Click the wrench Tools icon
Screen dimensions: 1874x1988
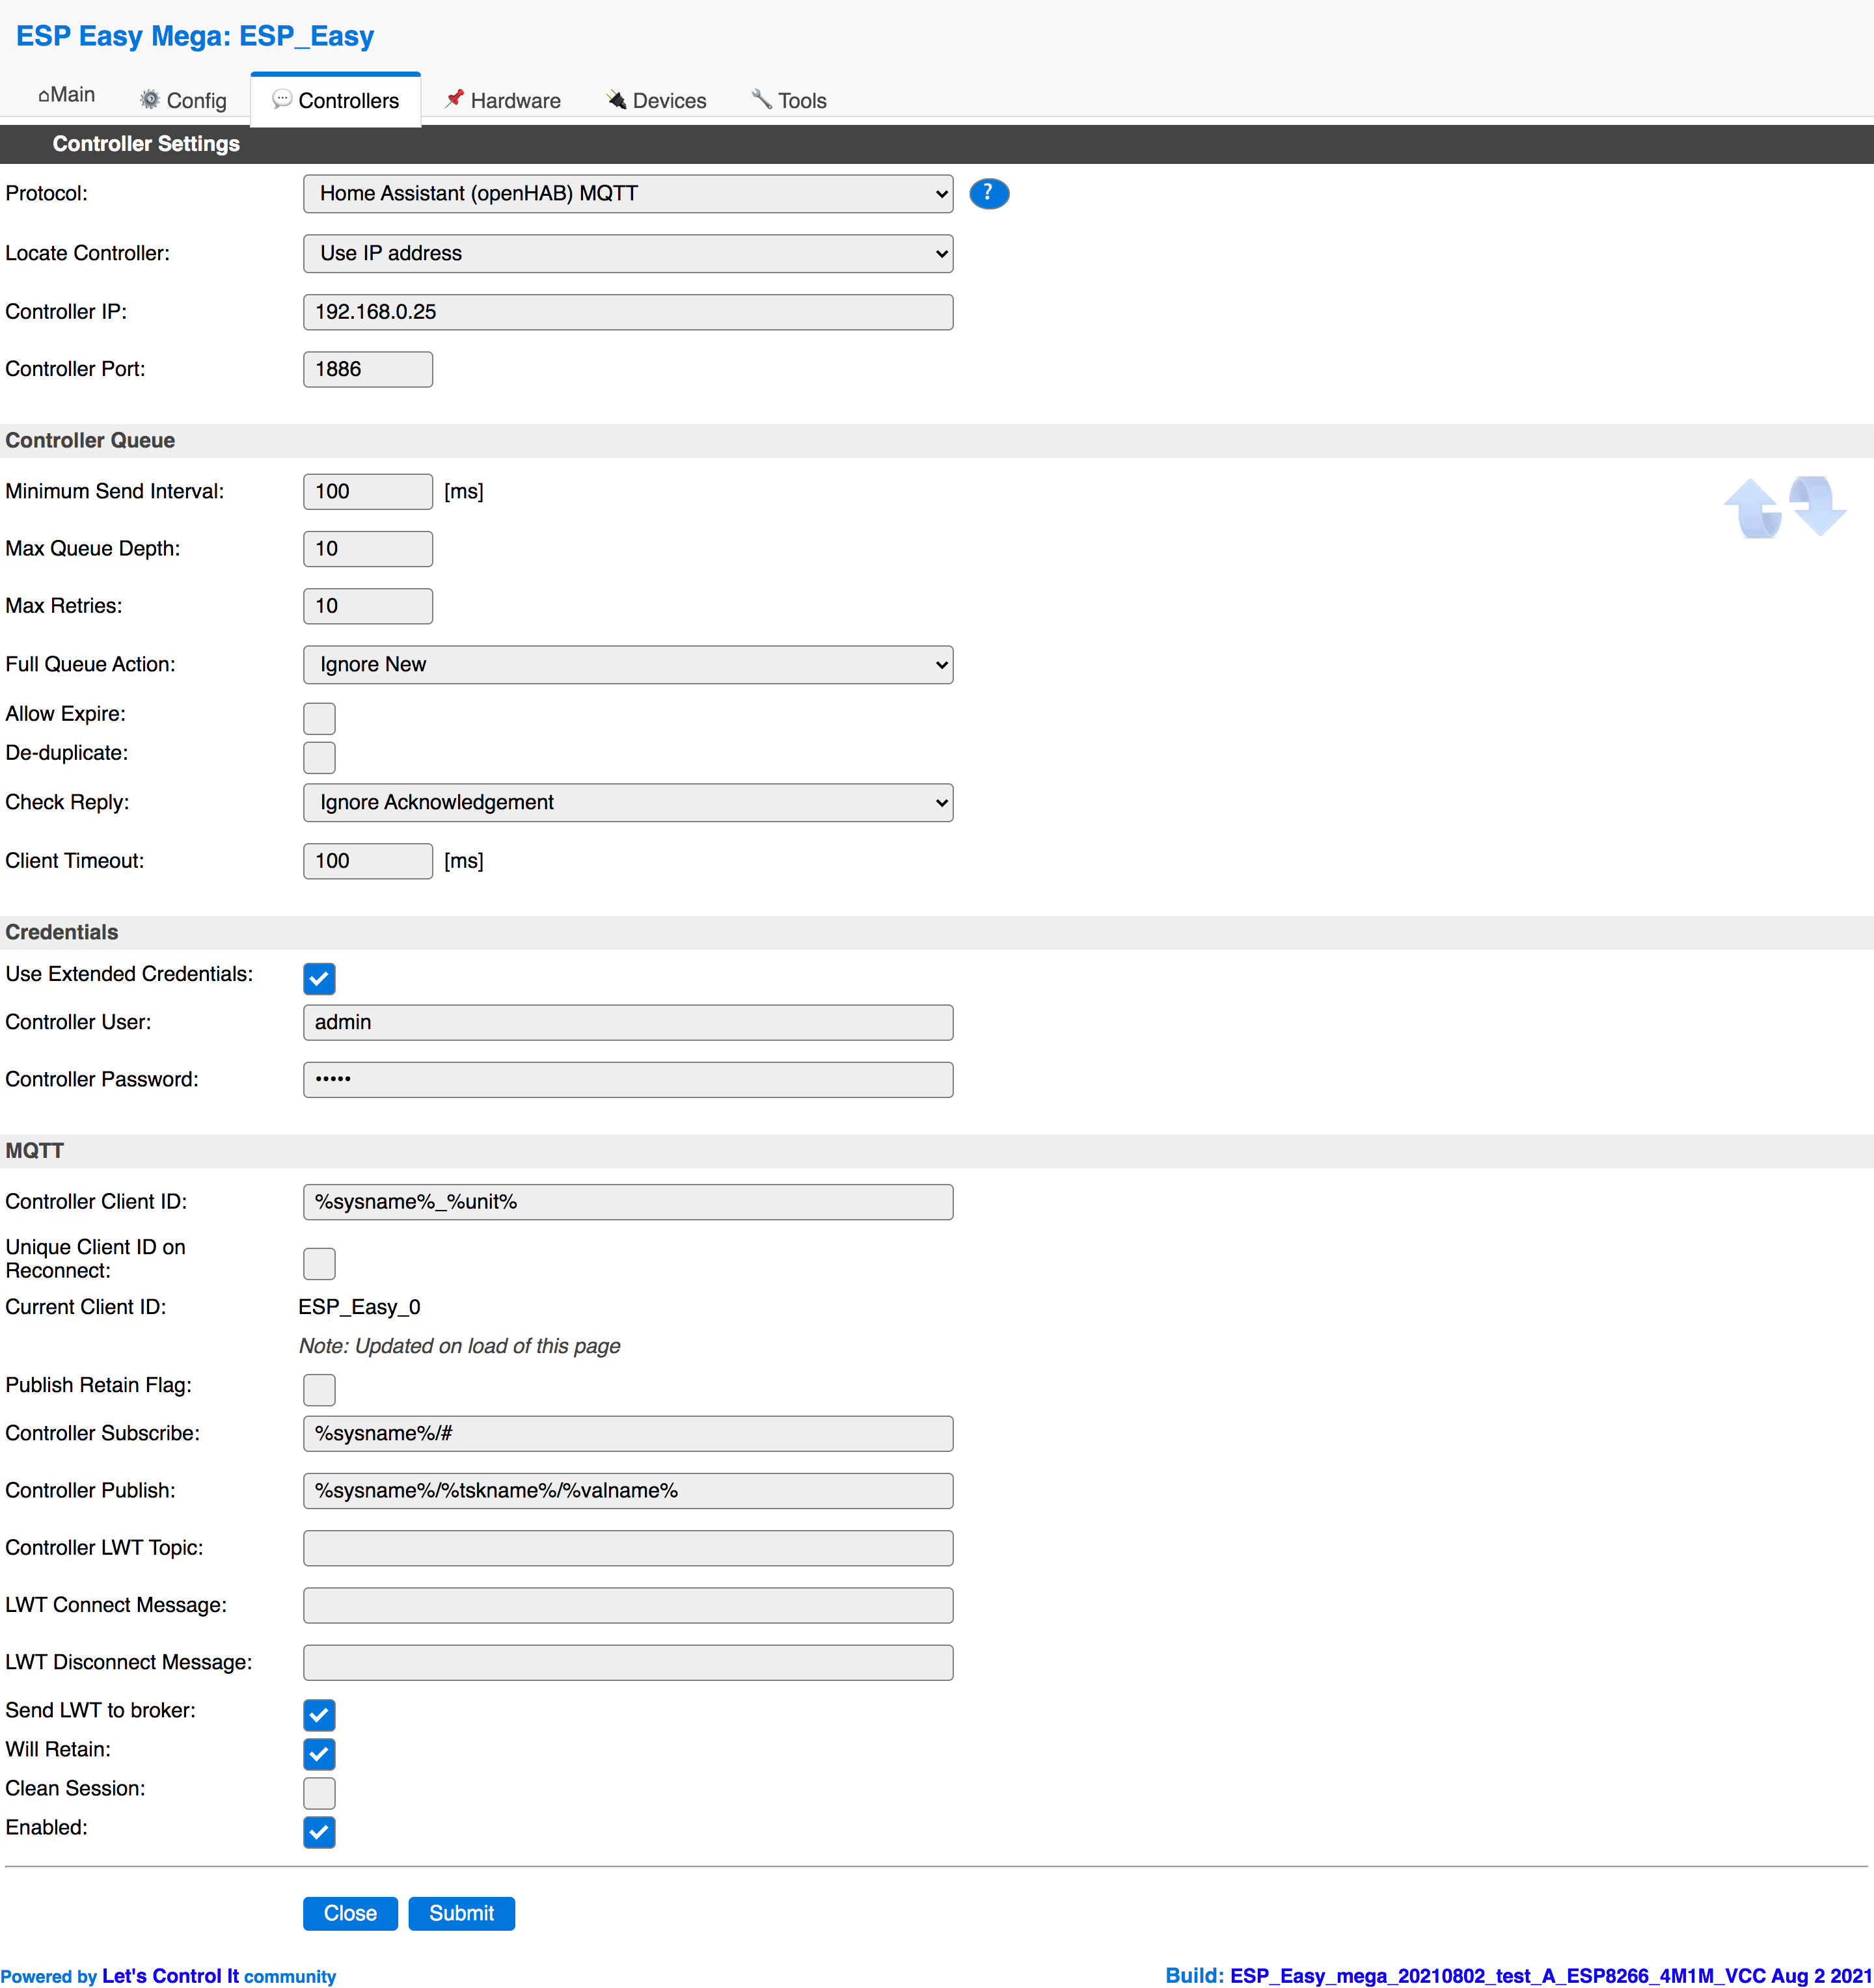point(762,98)
